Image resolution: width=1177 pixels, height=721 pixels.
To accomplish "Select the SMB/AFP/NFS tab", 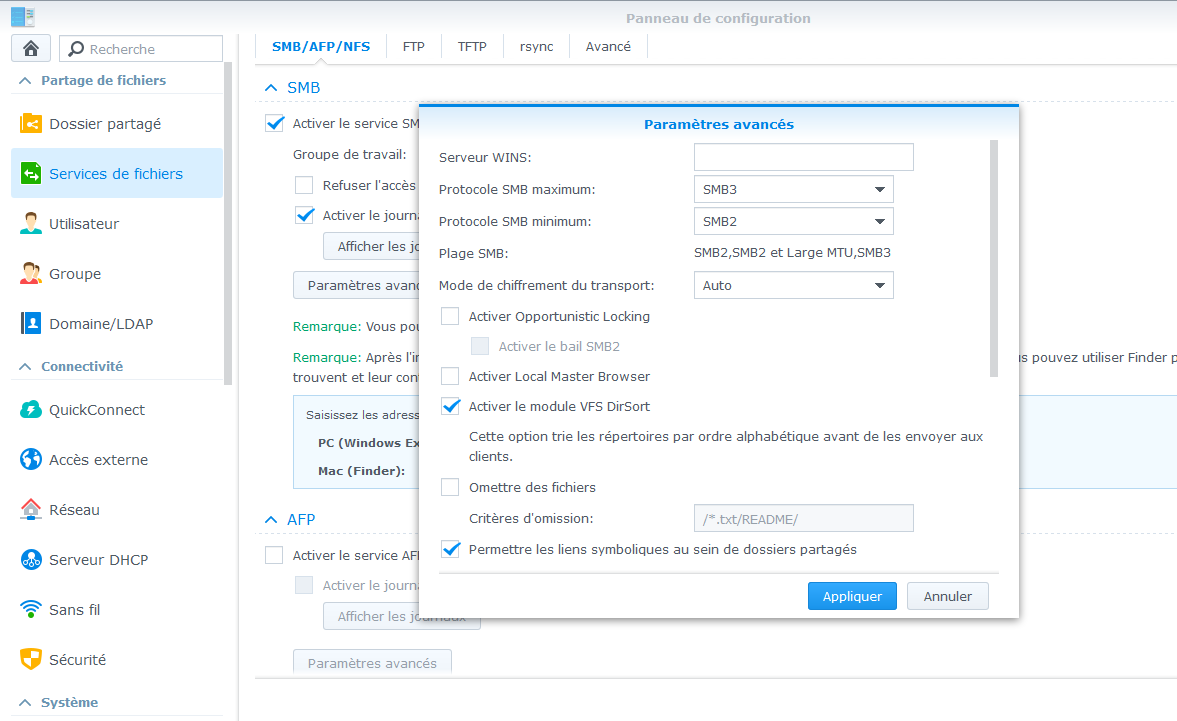I will (x=321, y=47).
